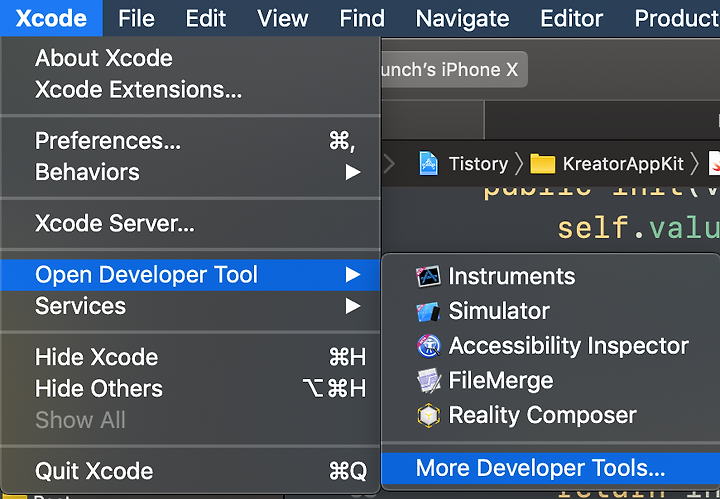Choose Quit Xcode
720x499 pixels.
(190, 471)
